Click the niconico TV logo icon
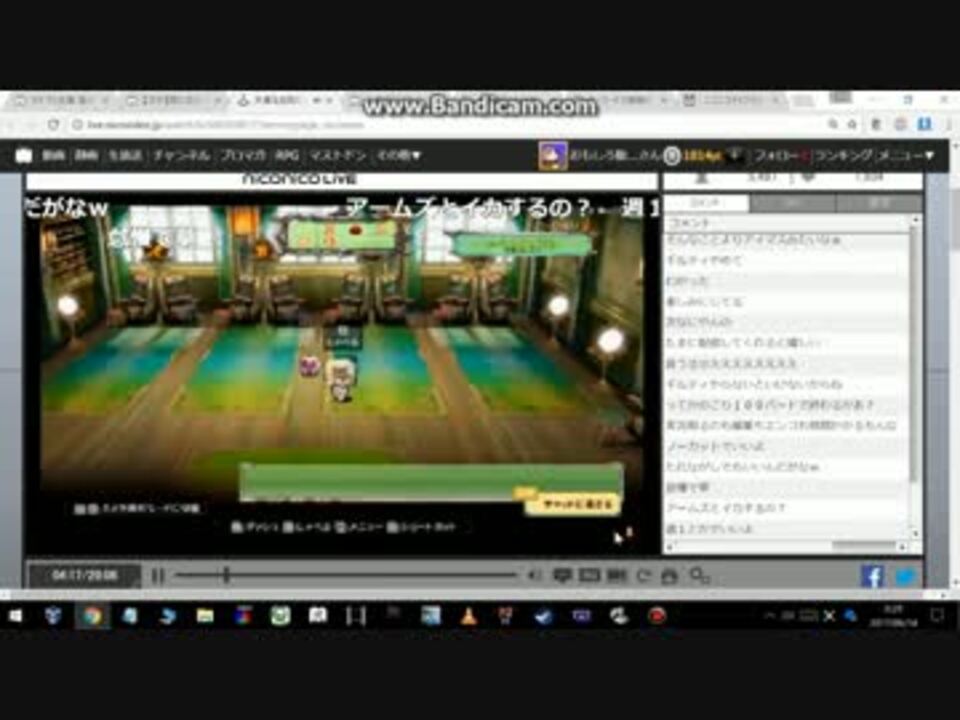This screenshot has width=960, height=720. pos(23,156)
